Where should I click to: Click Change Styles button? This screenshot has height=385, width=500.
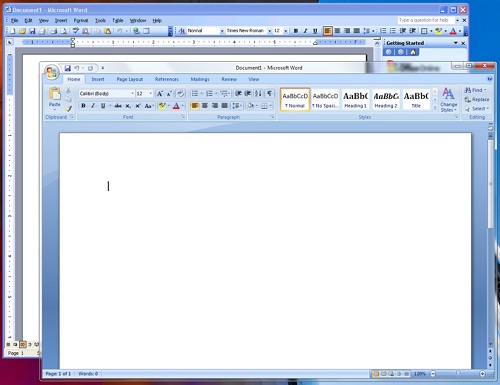pyautogui.click(x=449, y=100)
